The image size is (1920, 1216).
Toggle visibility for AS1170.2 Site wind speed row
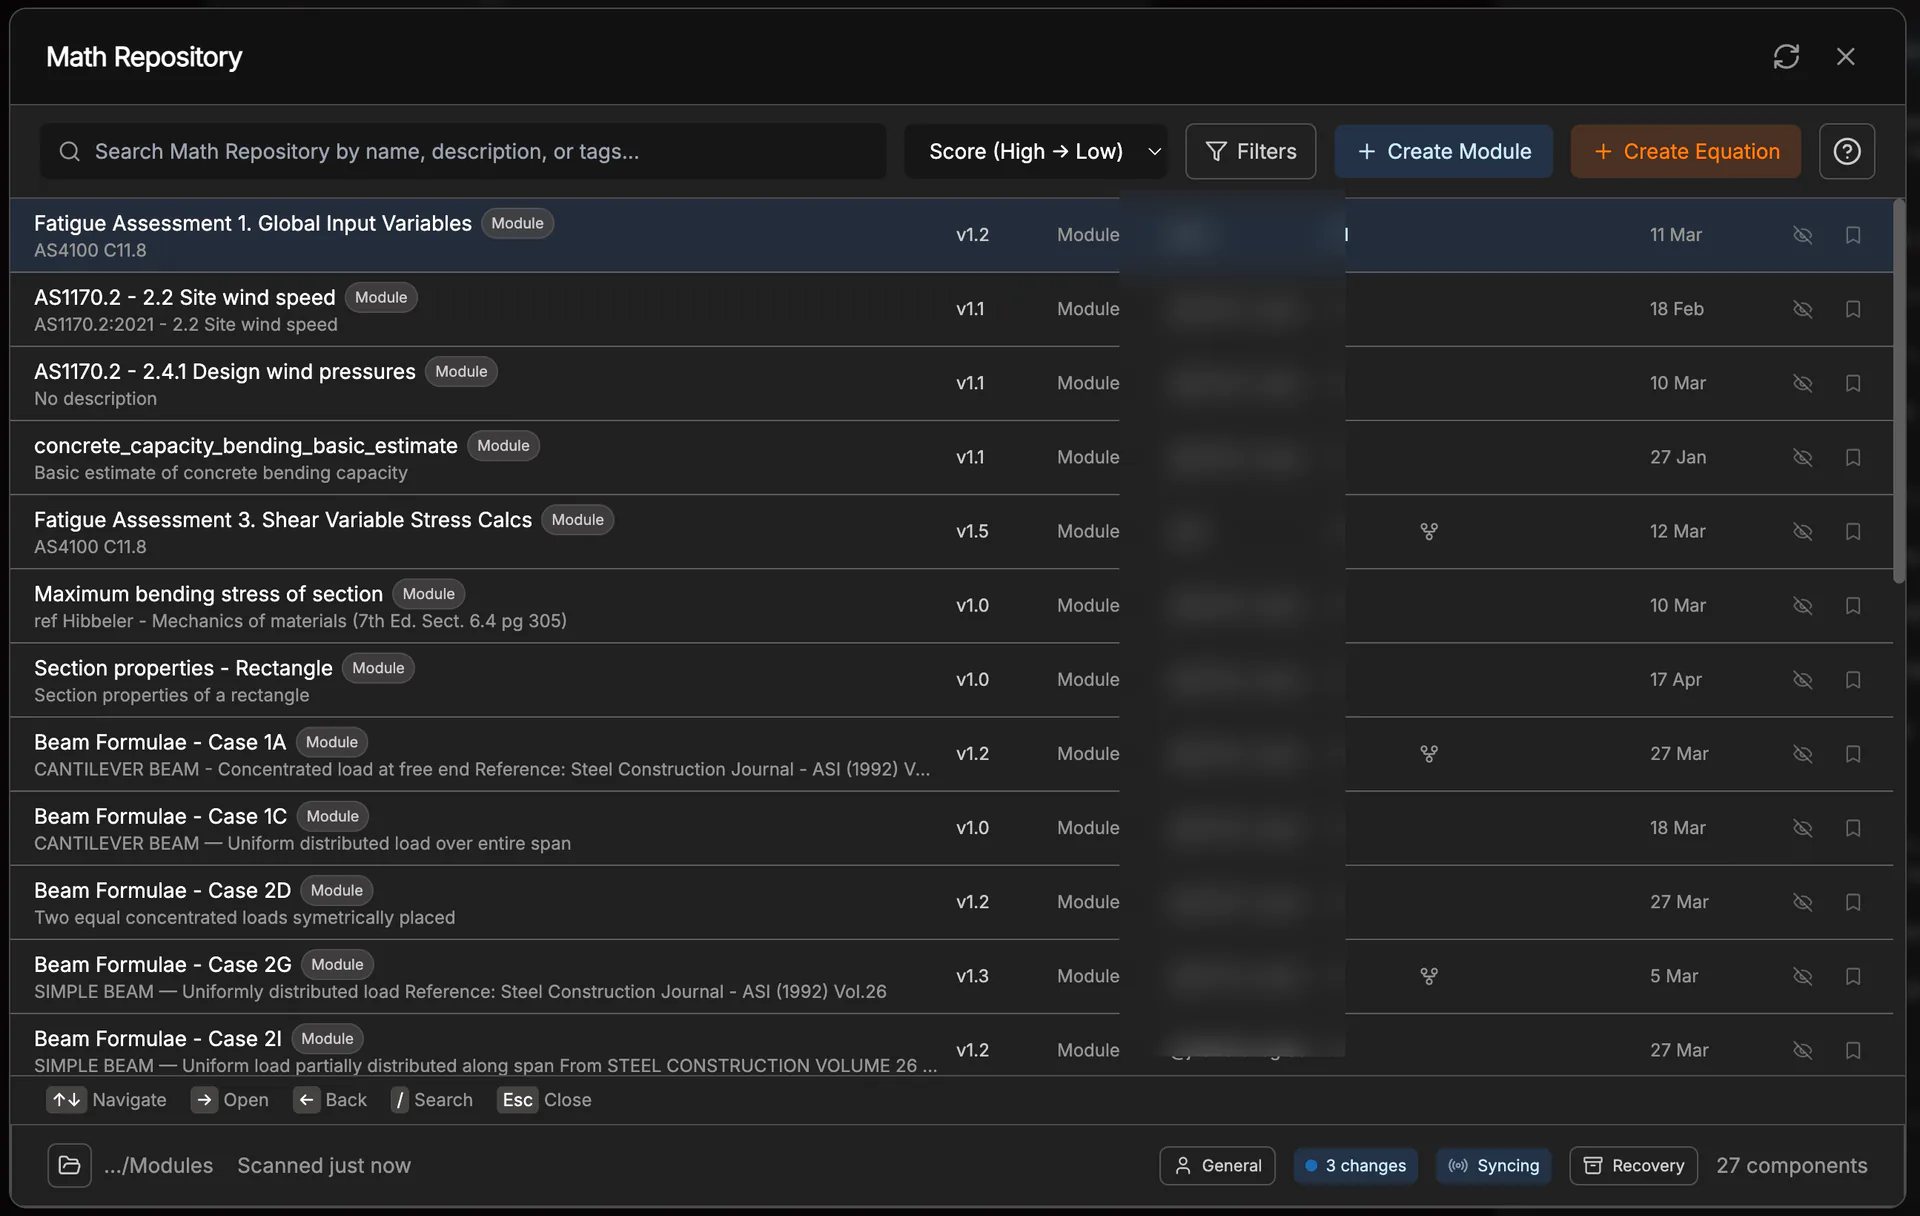1803,309
